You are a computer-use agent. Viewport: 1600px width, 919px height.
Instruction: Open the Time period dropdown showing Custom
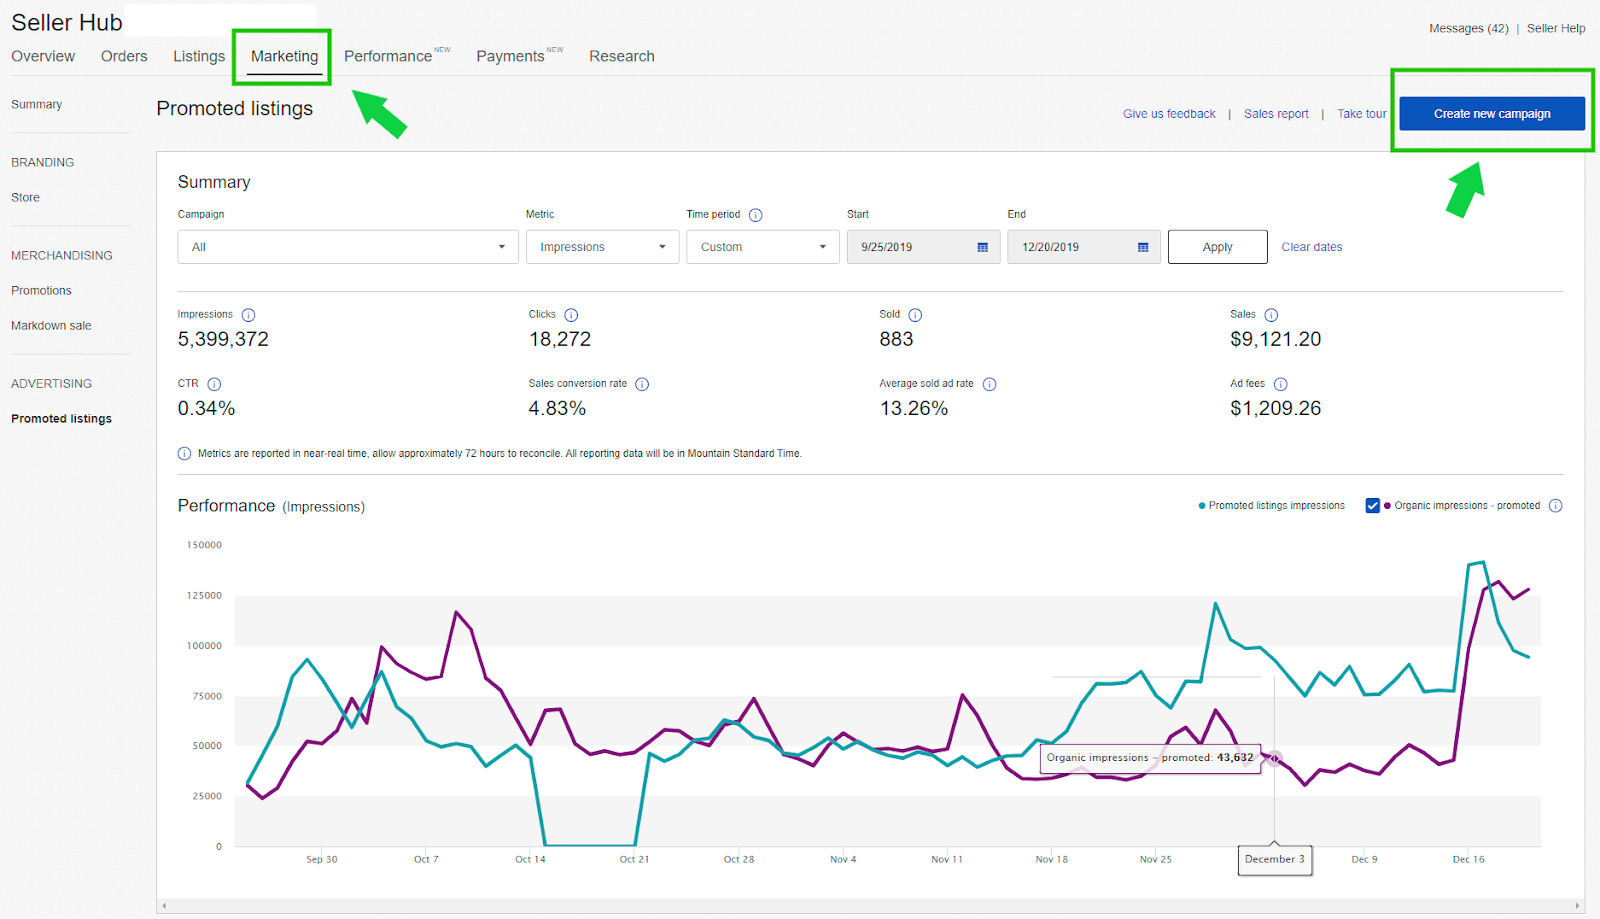pyautogui.click(x=761, y=246)
